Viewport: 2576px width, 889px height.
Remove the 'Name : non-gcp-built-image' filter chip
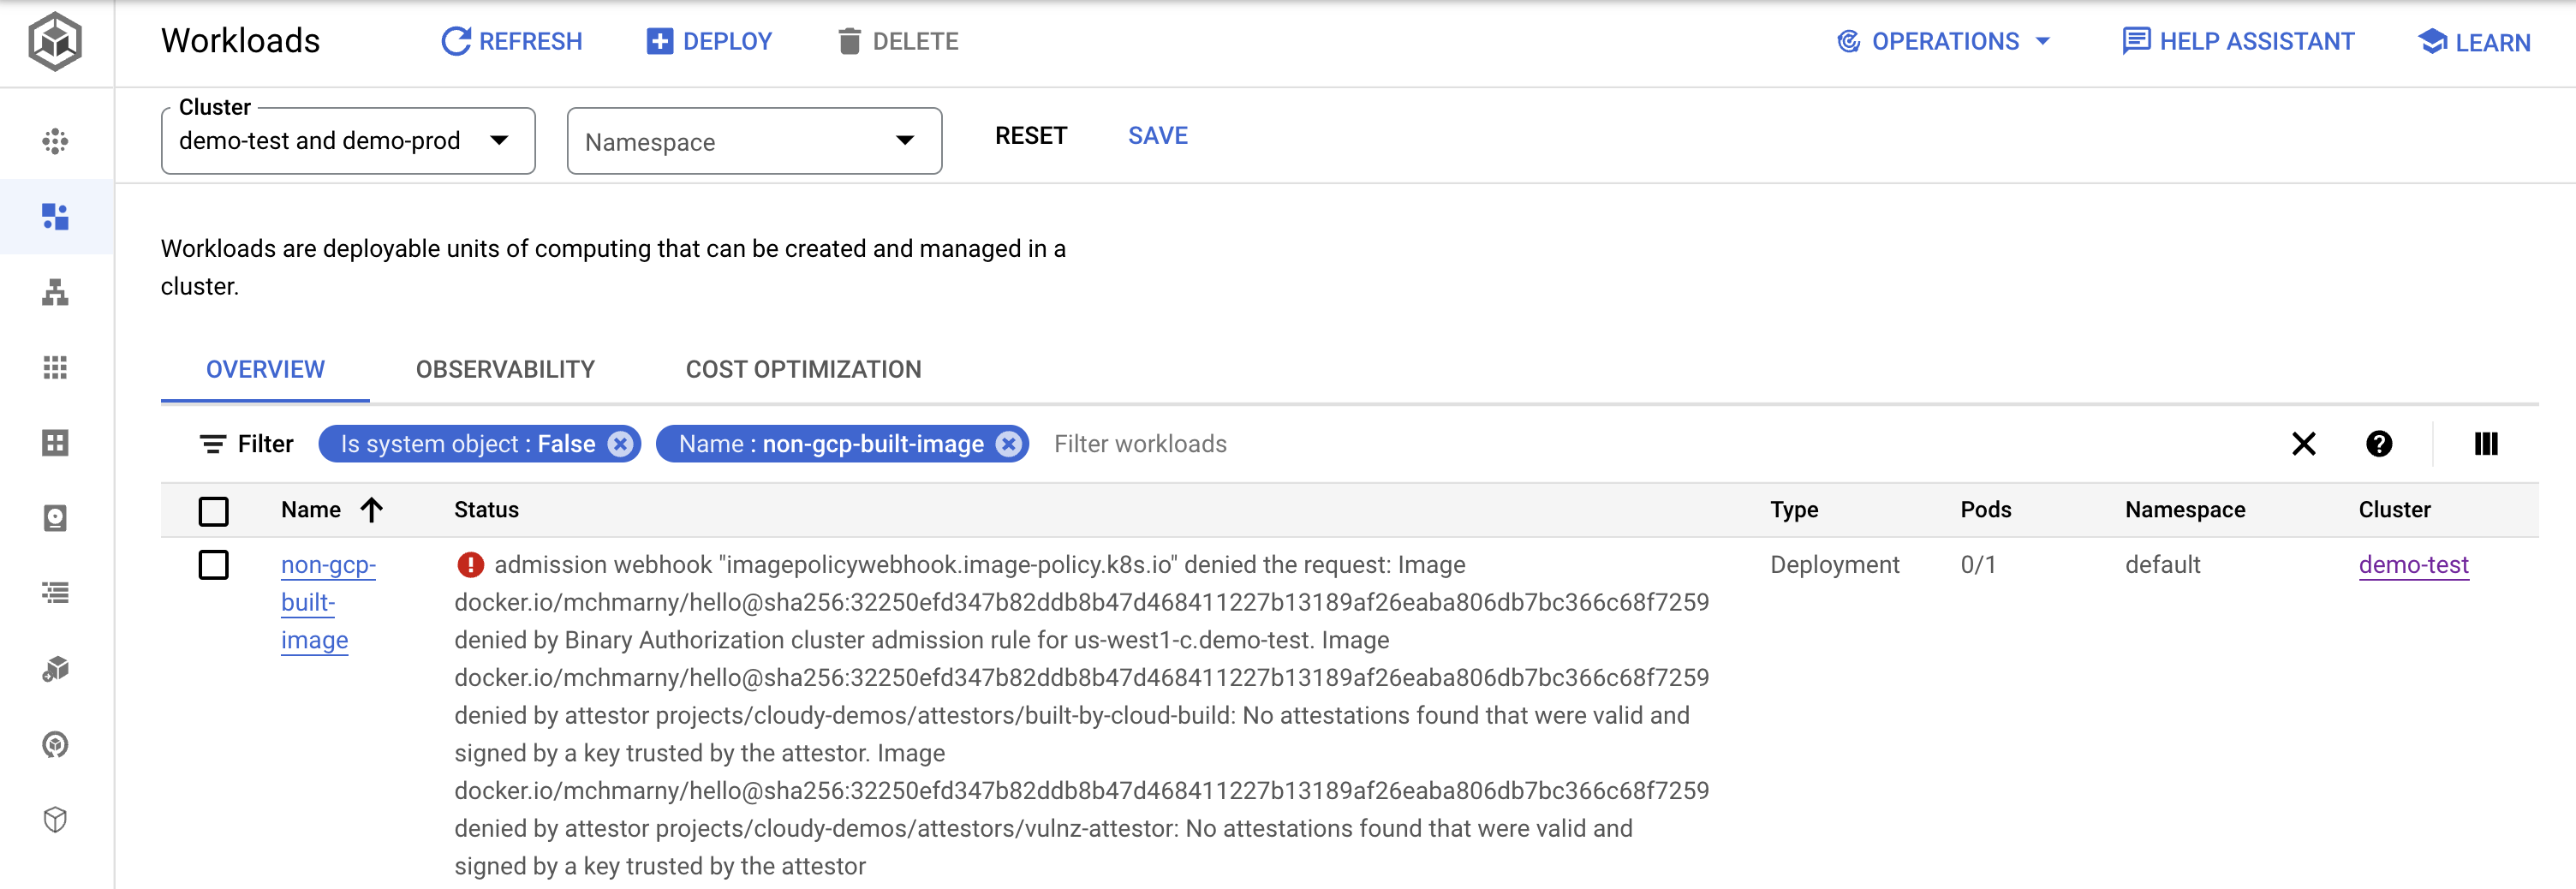point(1009,444)
